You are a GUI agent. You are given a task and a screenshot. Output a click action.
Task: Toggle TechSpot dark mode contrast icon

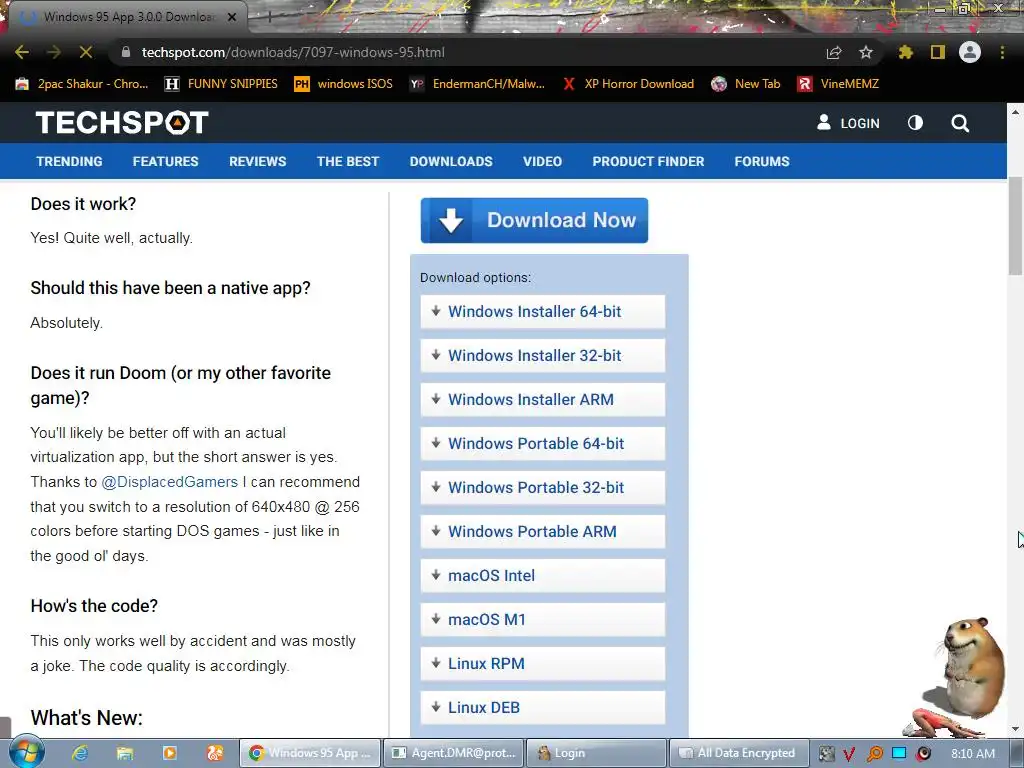[x=916, y=123]
